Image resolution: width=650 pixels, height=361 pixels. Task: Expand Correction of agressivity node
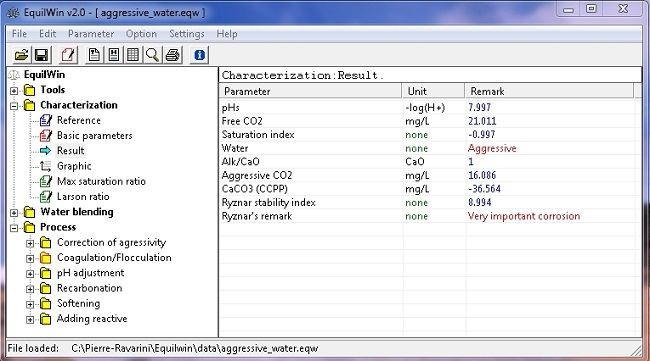click(30, 243)
